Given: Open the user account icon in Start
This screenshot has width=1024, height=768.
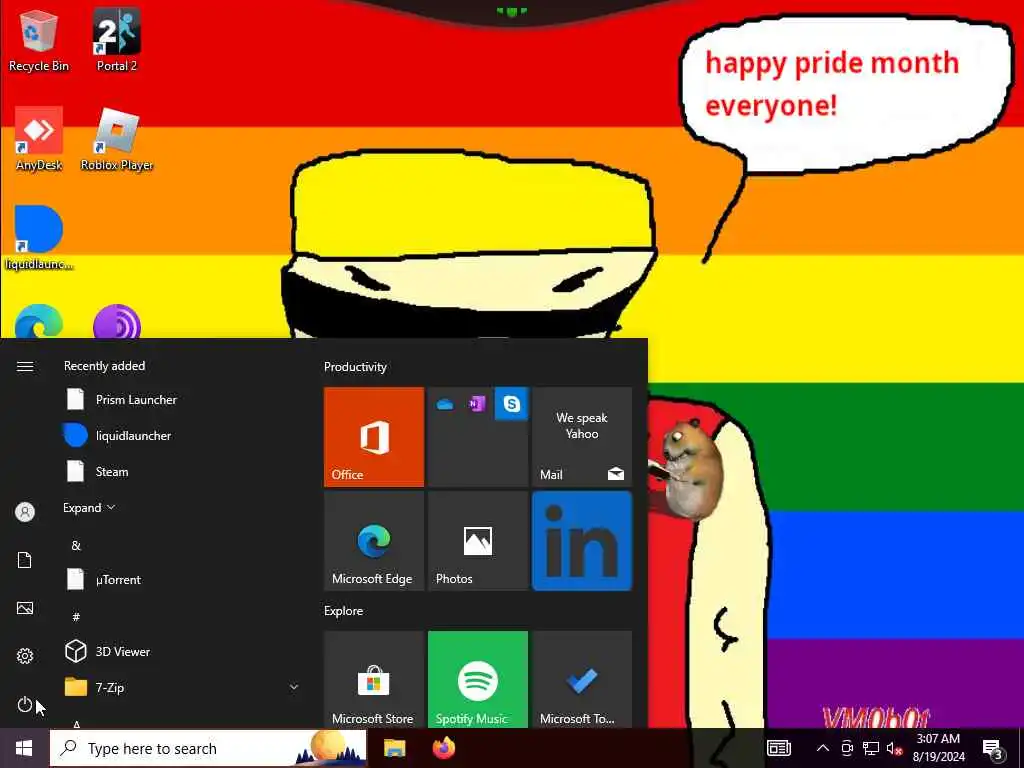Looking at the screenshot, I should click(25, 512).
